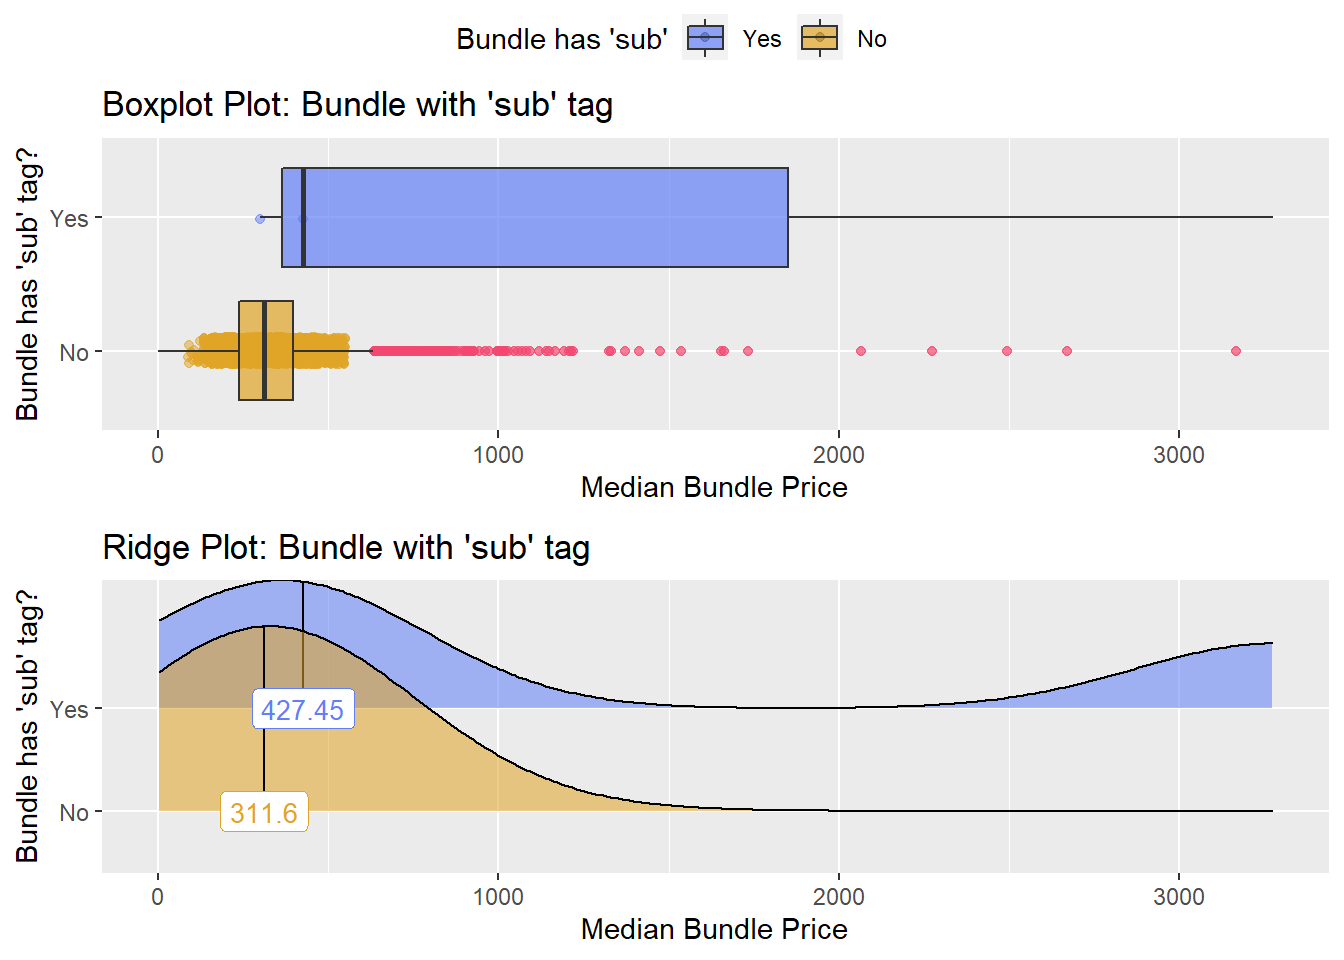Click the blue outlier dot left of Yes box
Image resolution: width=1344 pixels, height=960 pixels.
260,218
